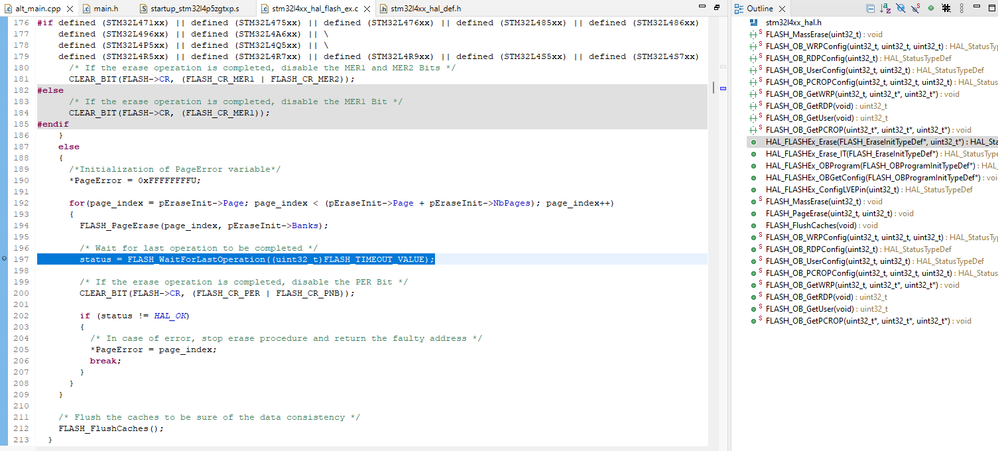Click the HAL_OK constant in the if condition
The height and width of the screenshot is (451, 998).
tap(172, 316)
